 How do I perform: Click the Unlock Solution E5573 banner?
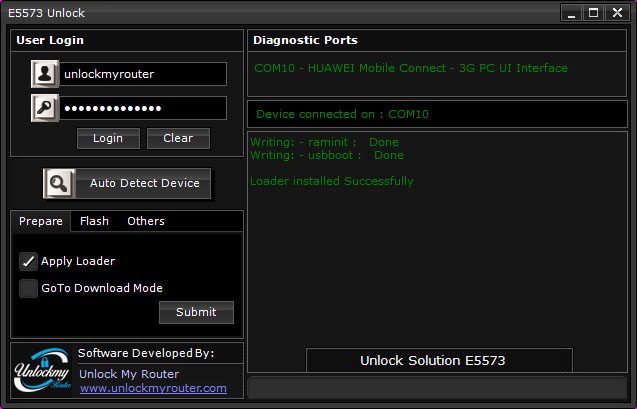coord(439,360)
